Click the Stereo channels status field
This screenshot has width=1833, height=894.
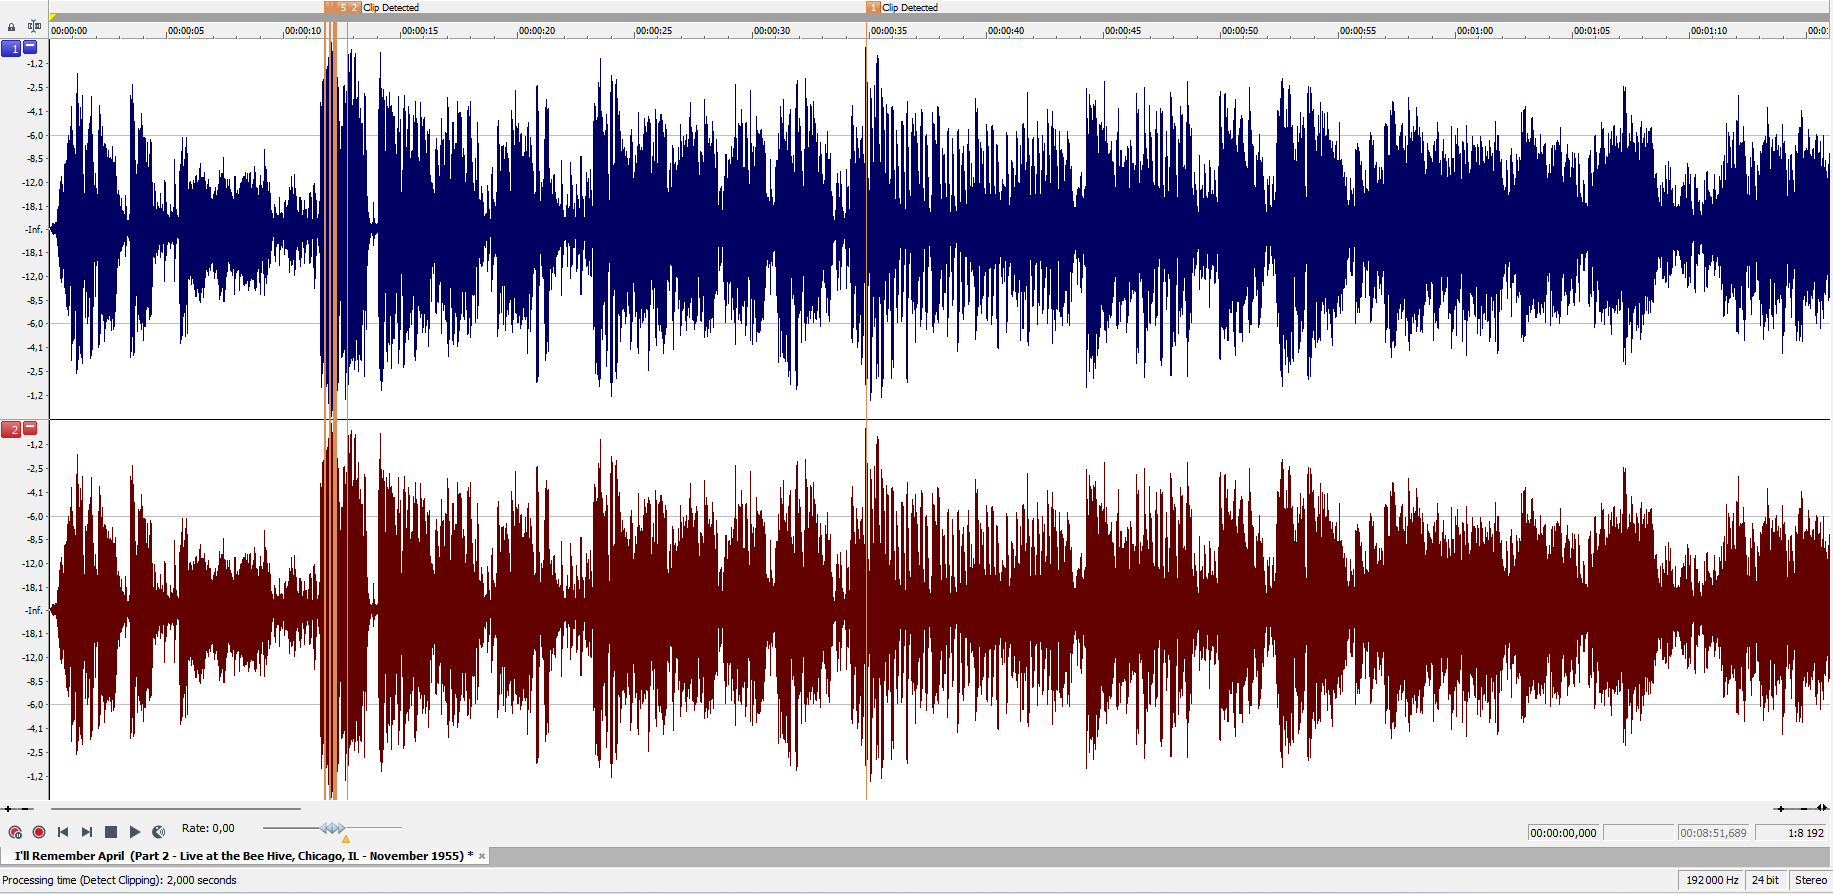pyautogui.click(x=1810, y=880)
